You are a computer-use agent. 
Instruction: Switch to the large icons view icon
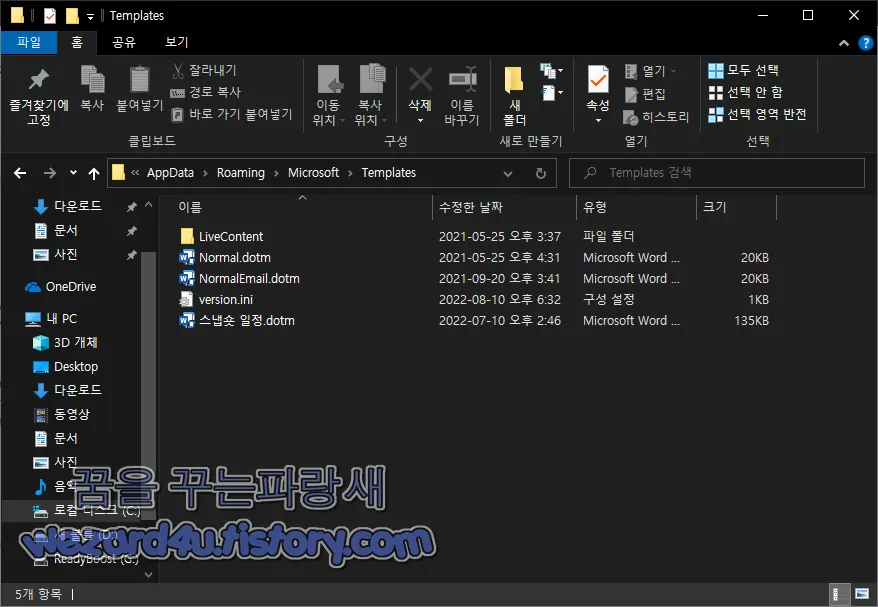pyautogui.click(x=862, y=594)
